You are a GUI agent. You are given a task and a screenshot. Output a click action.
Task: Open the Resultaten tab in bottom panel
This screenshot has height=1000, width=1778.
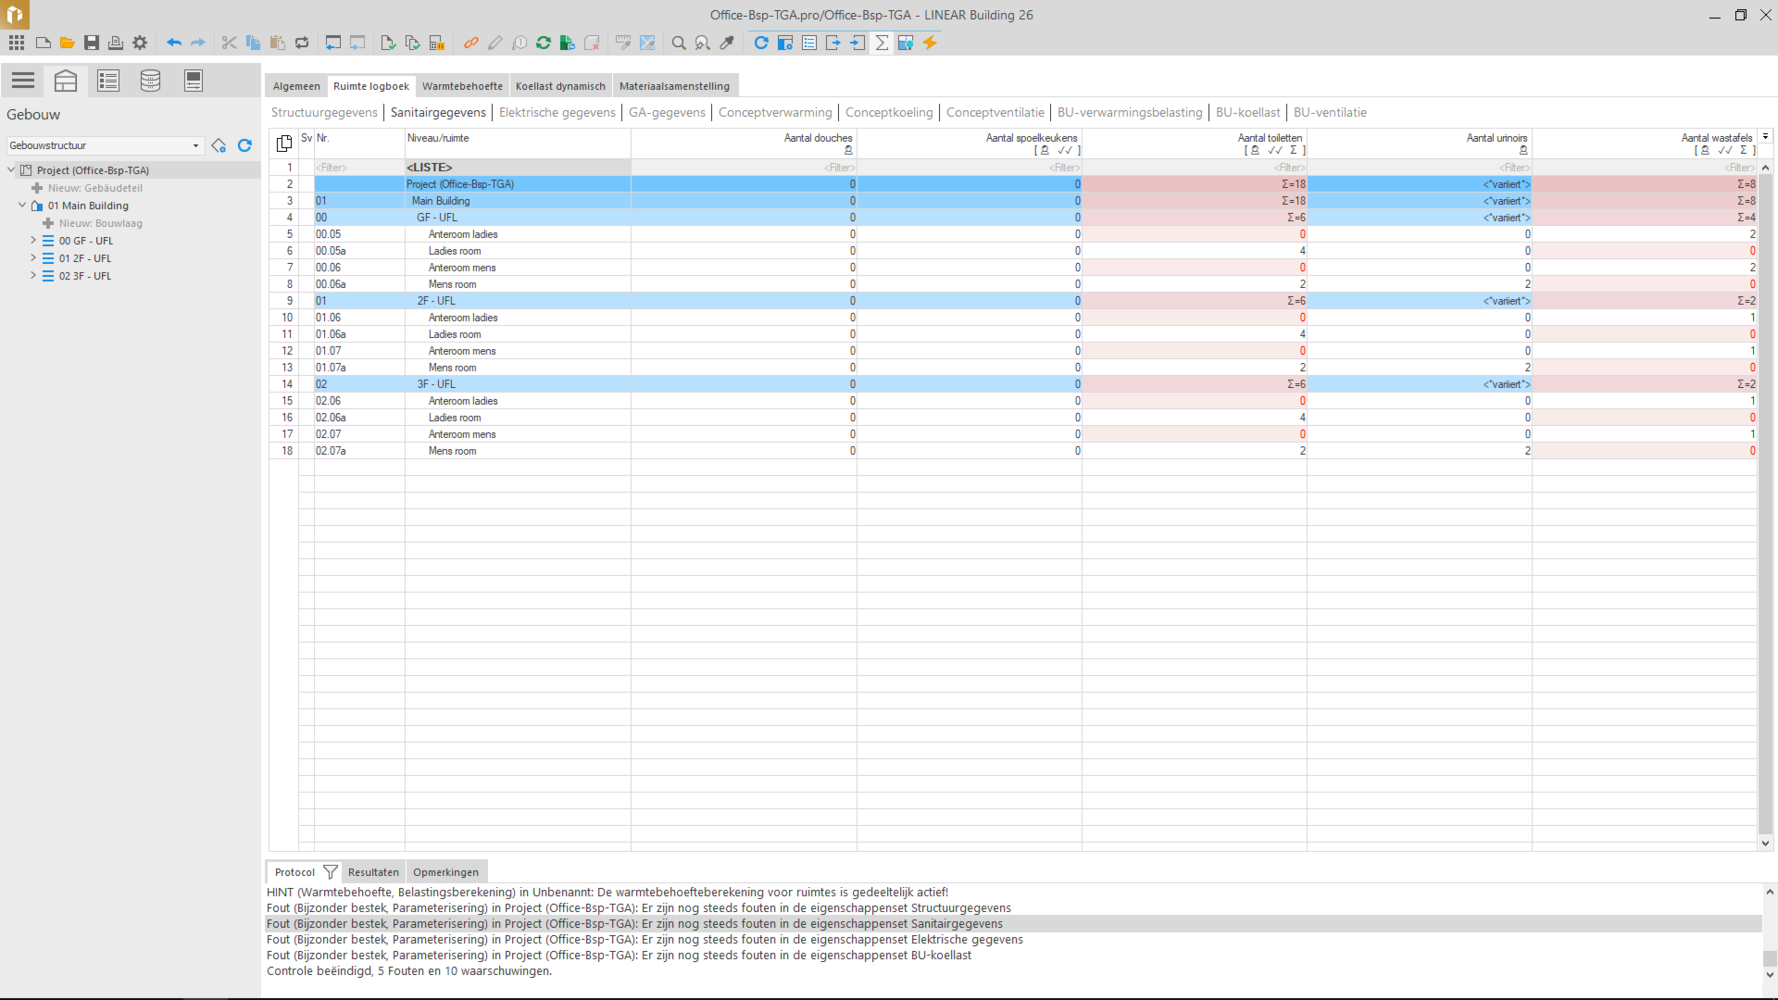point(373,872)
